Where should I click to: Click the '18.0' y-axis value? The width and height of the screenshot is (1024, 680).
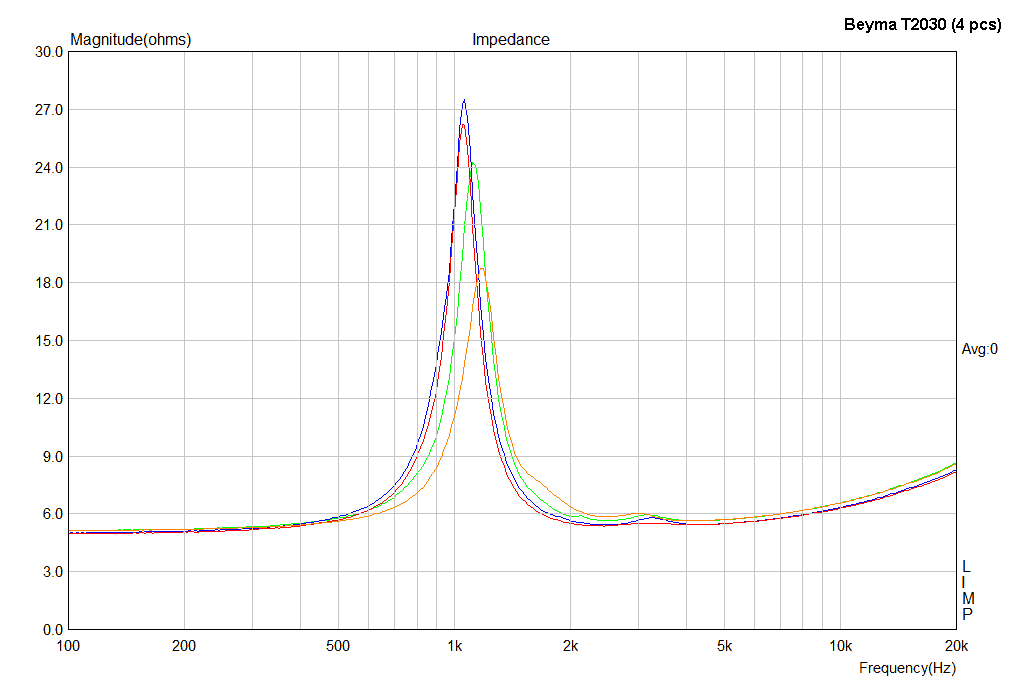[x=49, y=283]
